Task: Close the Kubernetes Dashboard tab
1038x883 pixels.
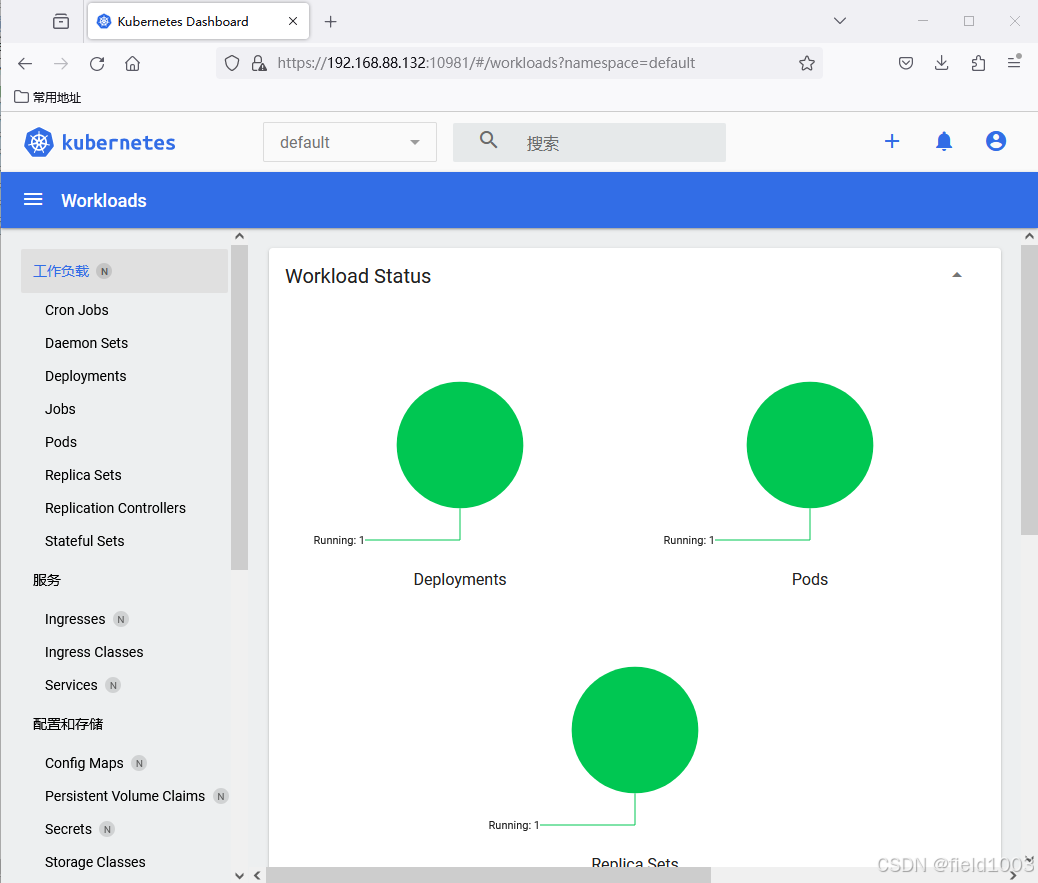Action: (293, 21)
